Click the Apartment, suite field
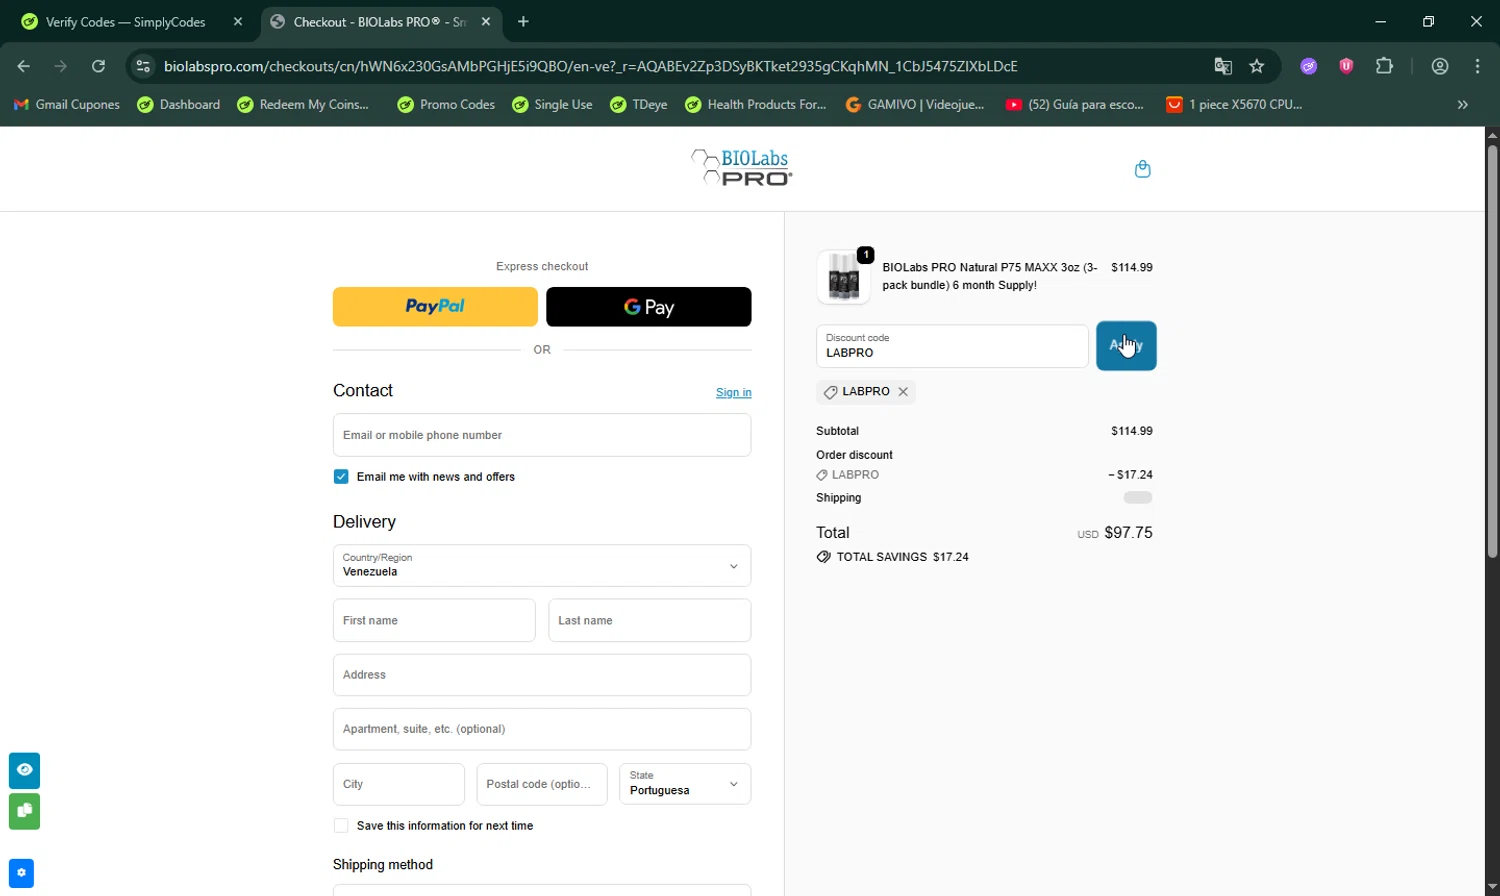Image resolution: width=1500 pixels, height=896 pixels. tap(542, 729)
